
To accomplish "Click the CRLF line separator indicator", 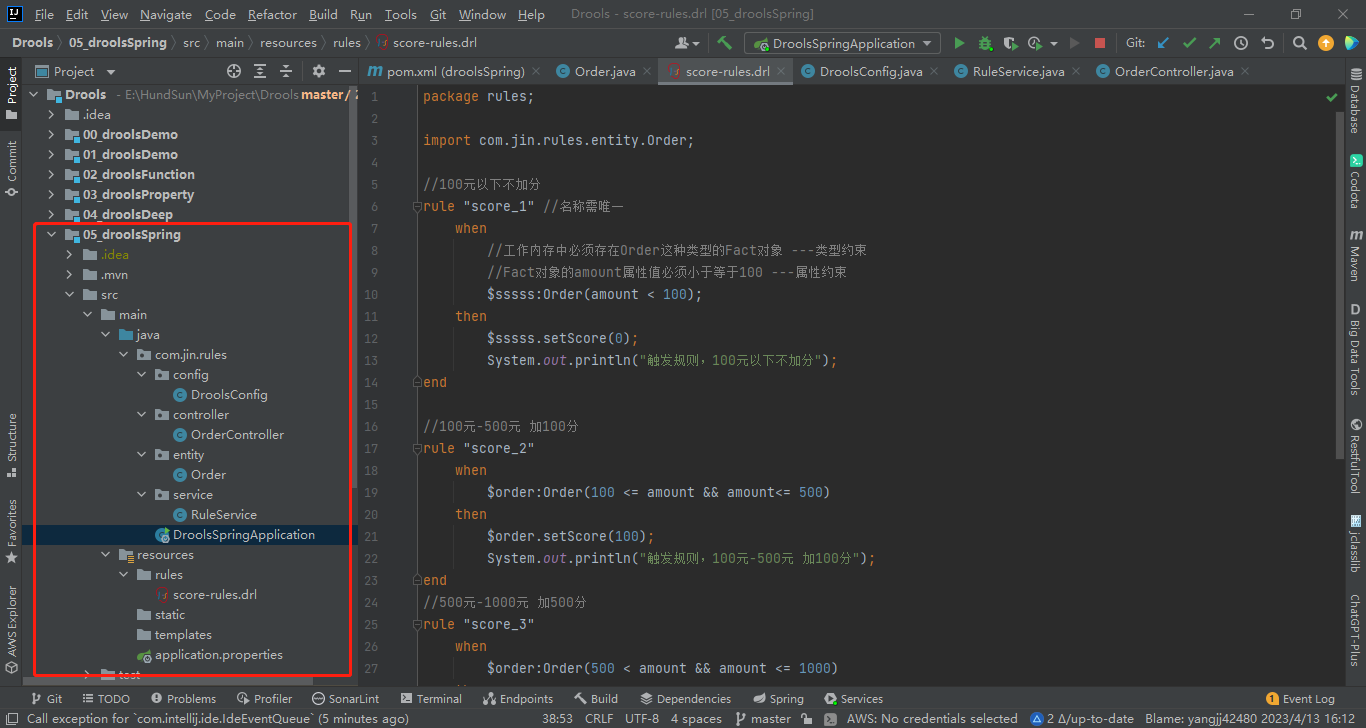I will 599,718.
